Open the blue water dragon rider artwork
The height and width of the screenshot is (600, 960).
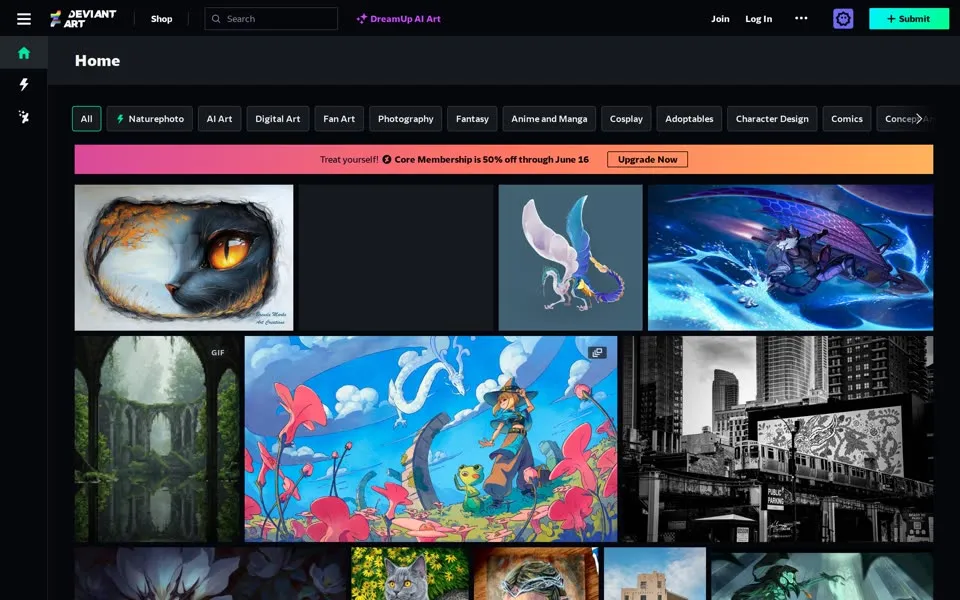790,258
